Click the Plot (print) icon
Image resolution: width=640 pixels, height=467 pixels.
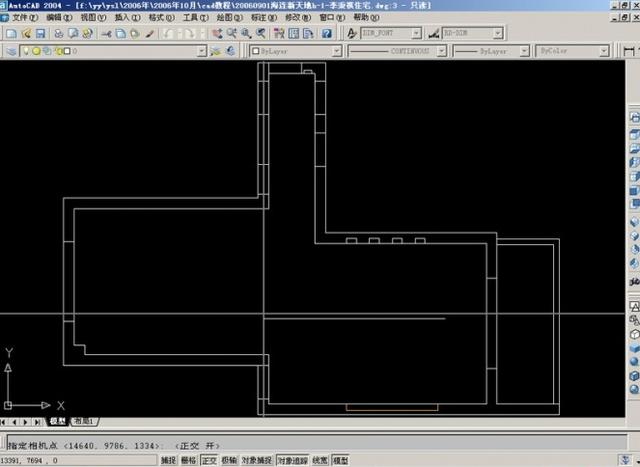click(59, 33)
